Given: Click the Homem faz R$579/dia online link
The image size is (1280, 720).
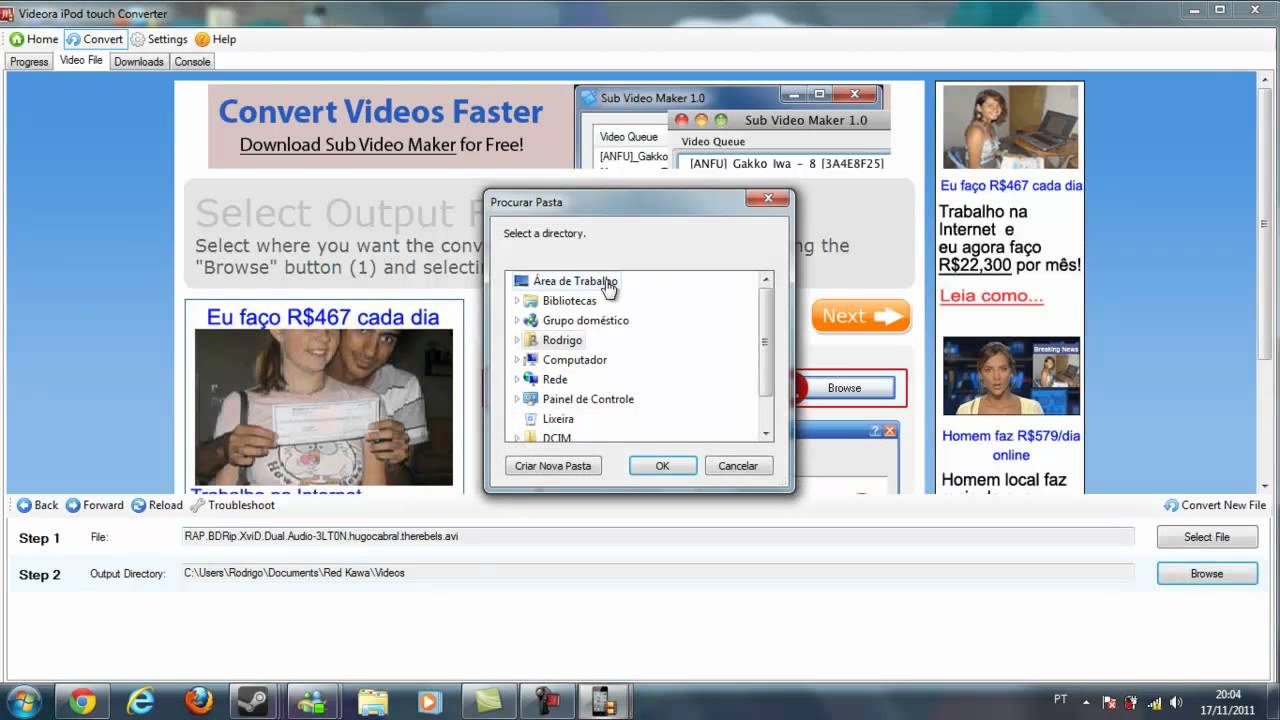Looking at the screenshot, I should tap(1011, 445).
